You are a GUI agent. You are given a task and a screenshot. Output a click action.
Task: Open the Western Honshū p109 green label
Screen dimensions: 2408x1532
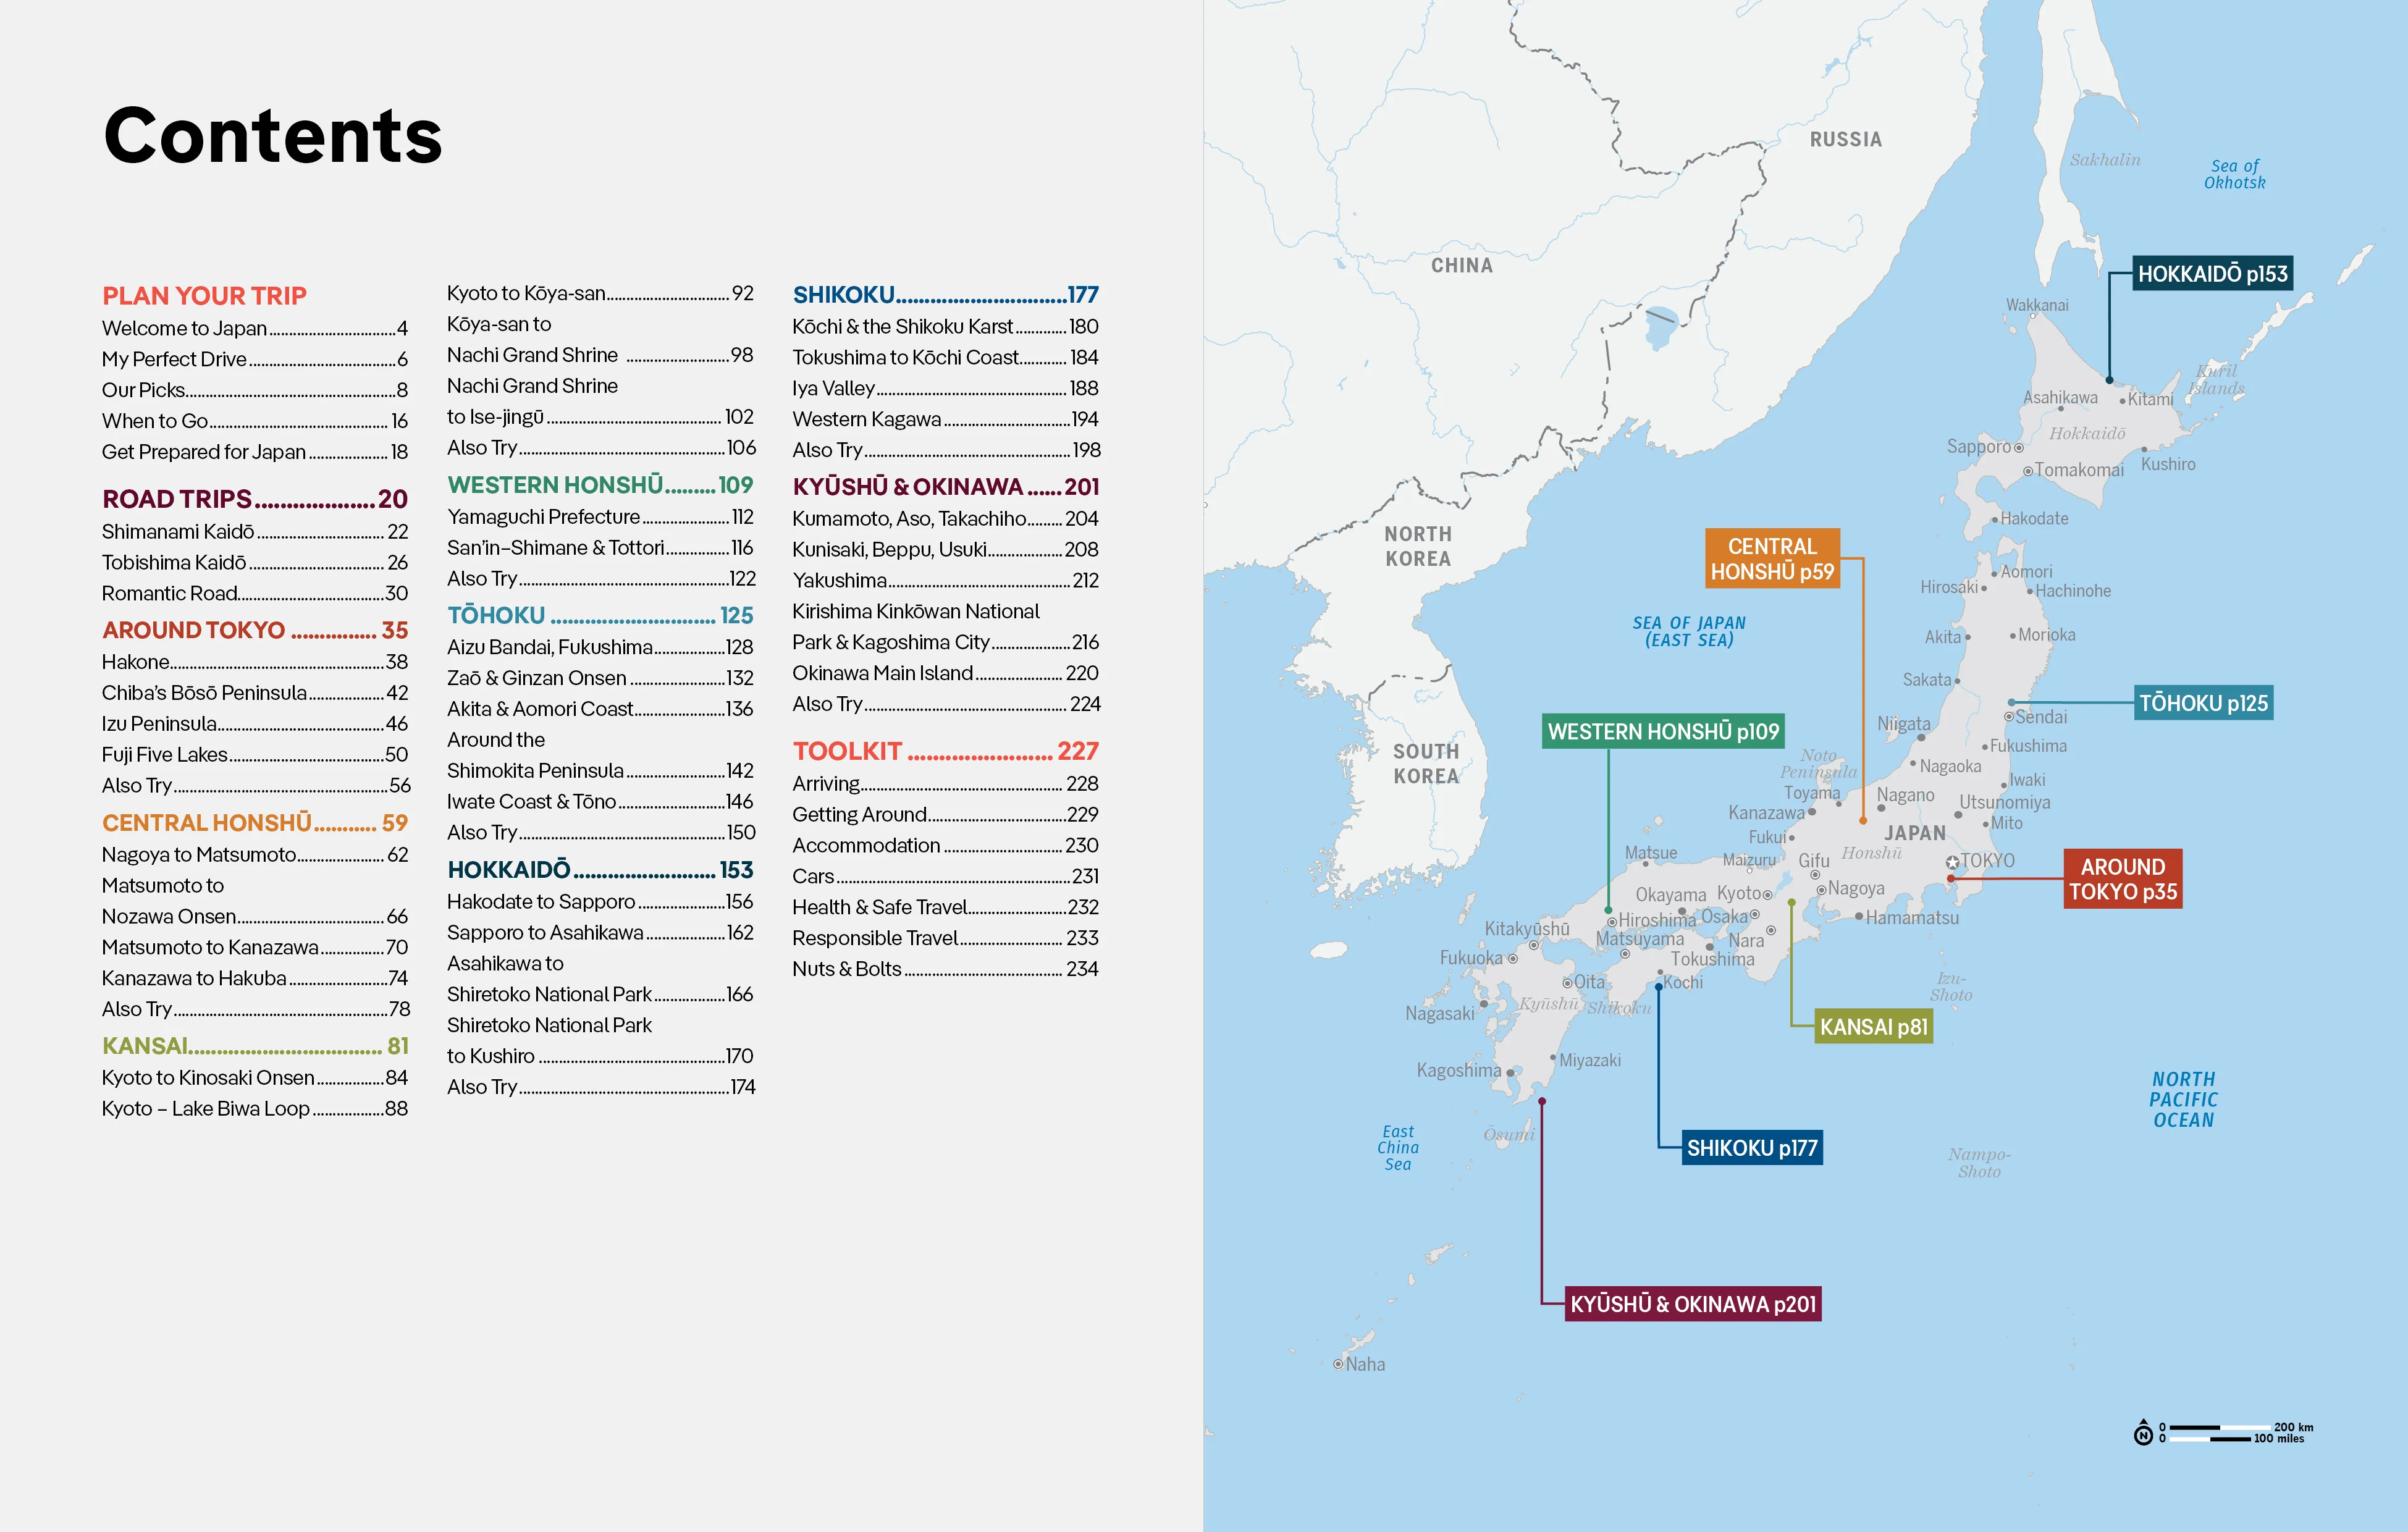coord(1663,732)
